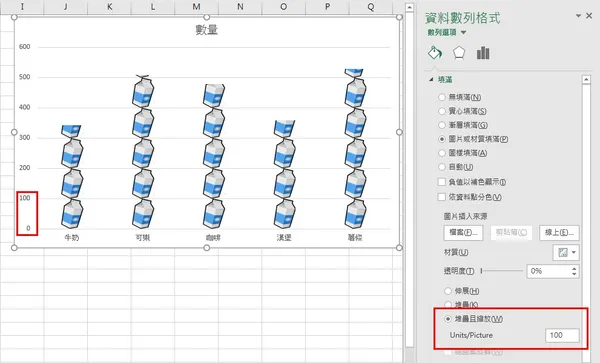Click the 剪貼簿(C) button
Viewport: 600px width, 363px height.
click(511, 233)
